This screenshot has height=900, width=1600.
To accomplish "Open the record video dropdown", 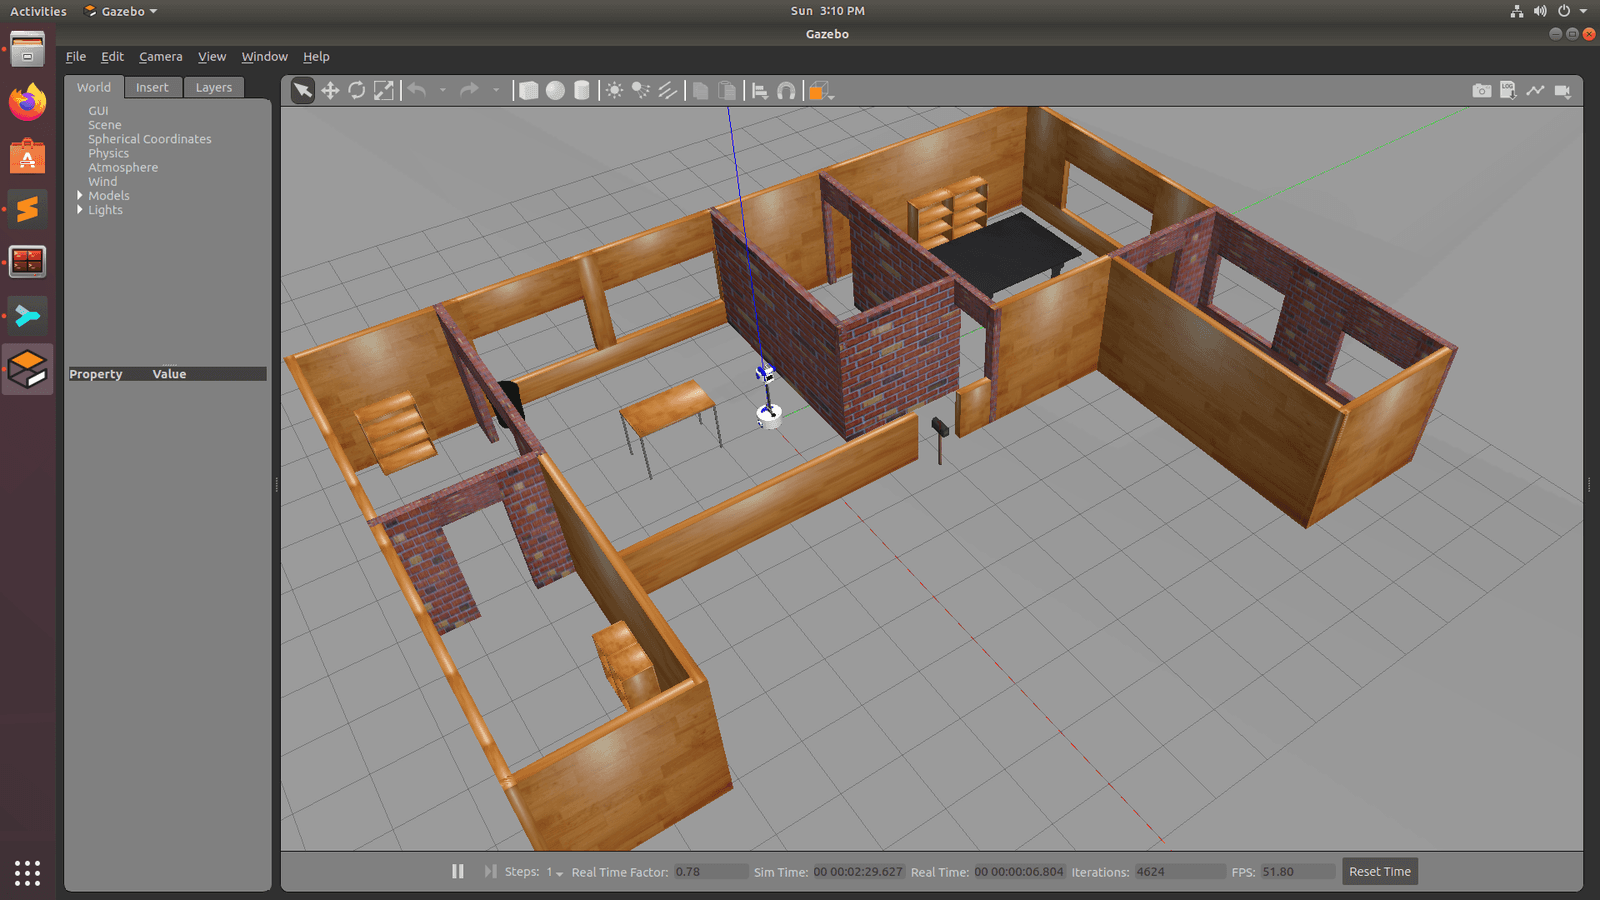I will pyautogui.click(x=1563, y=91).
